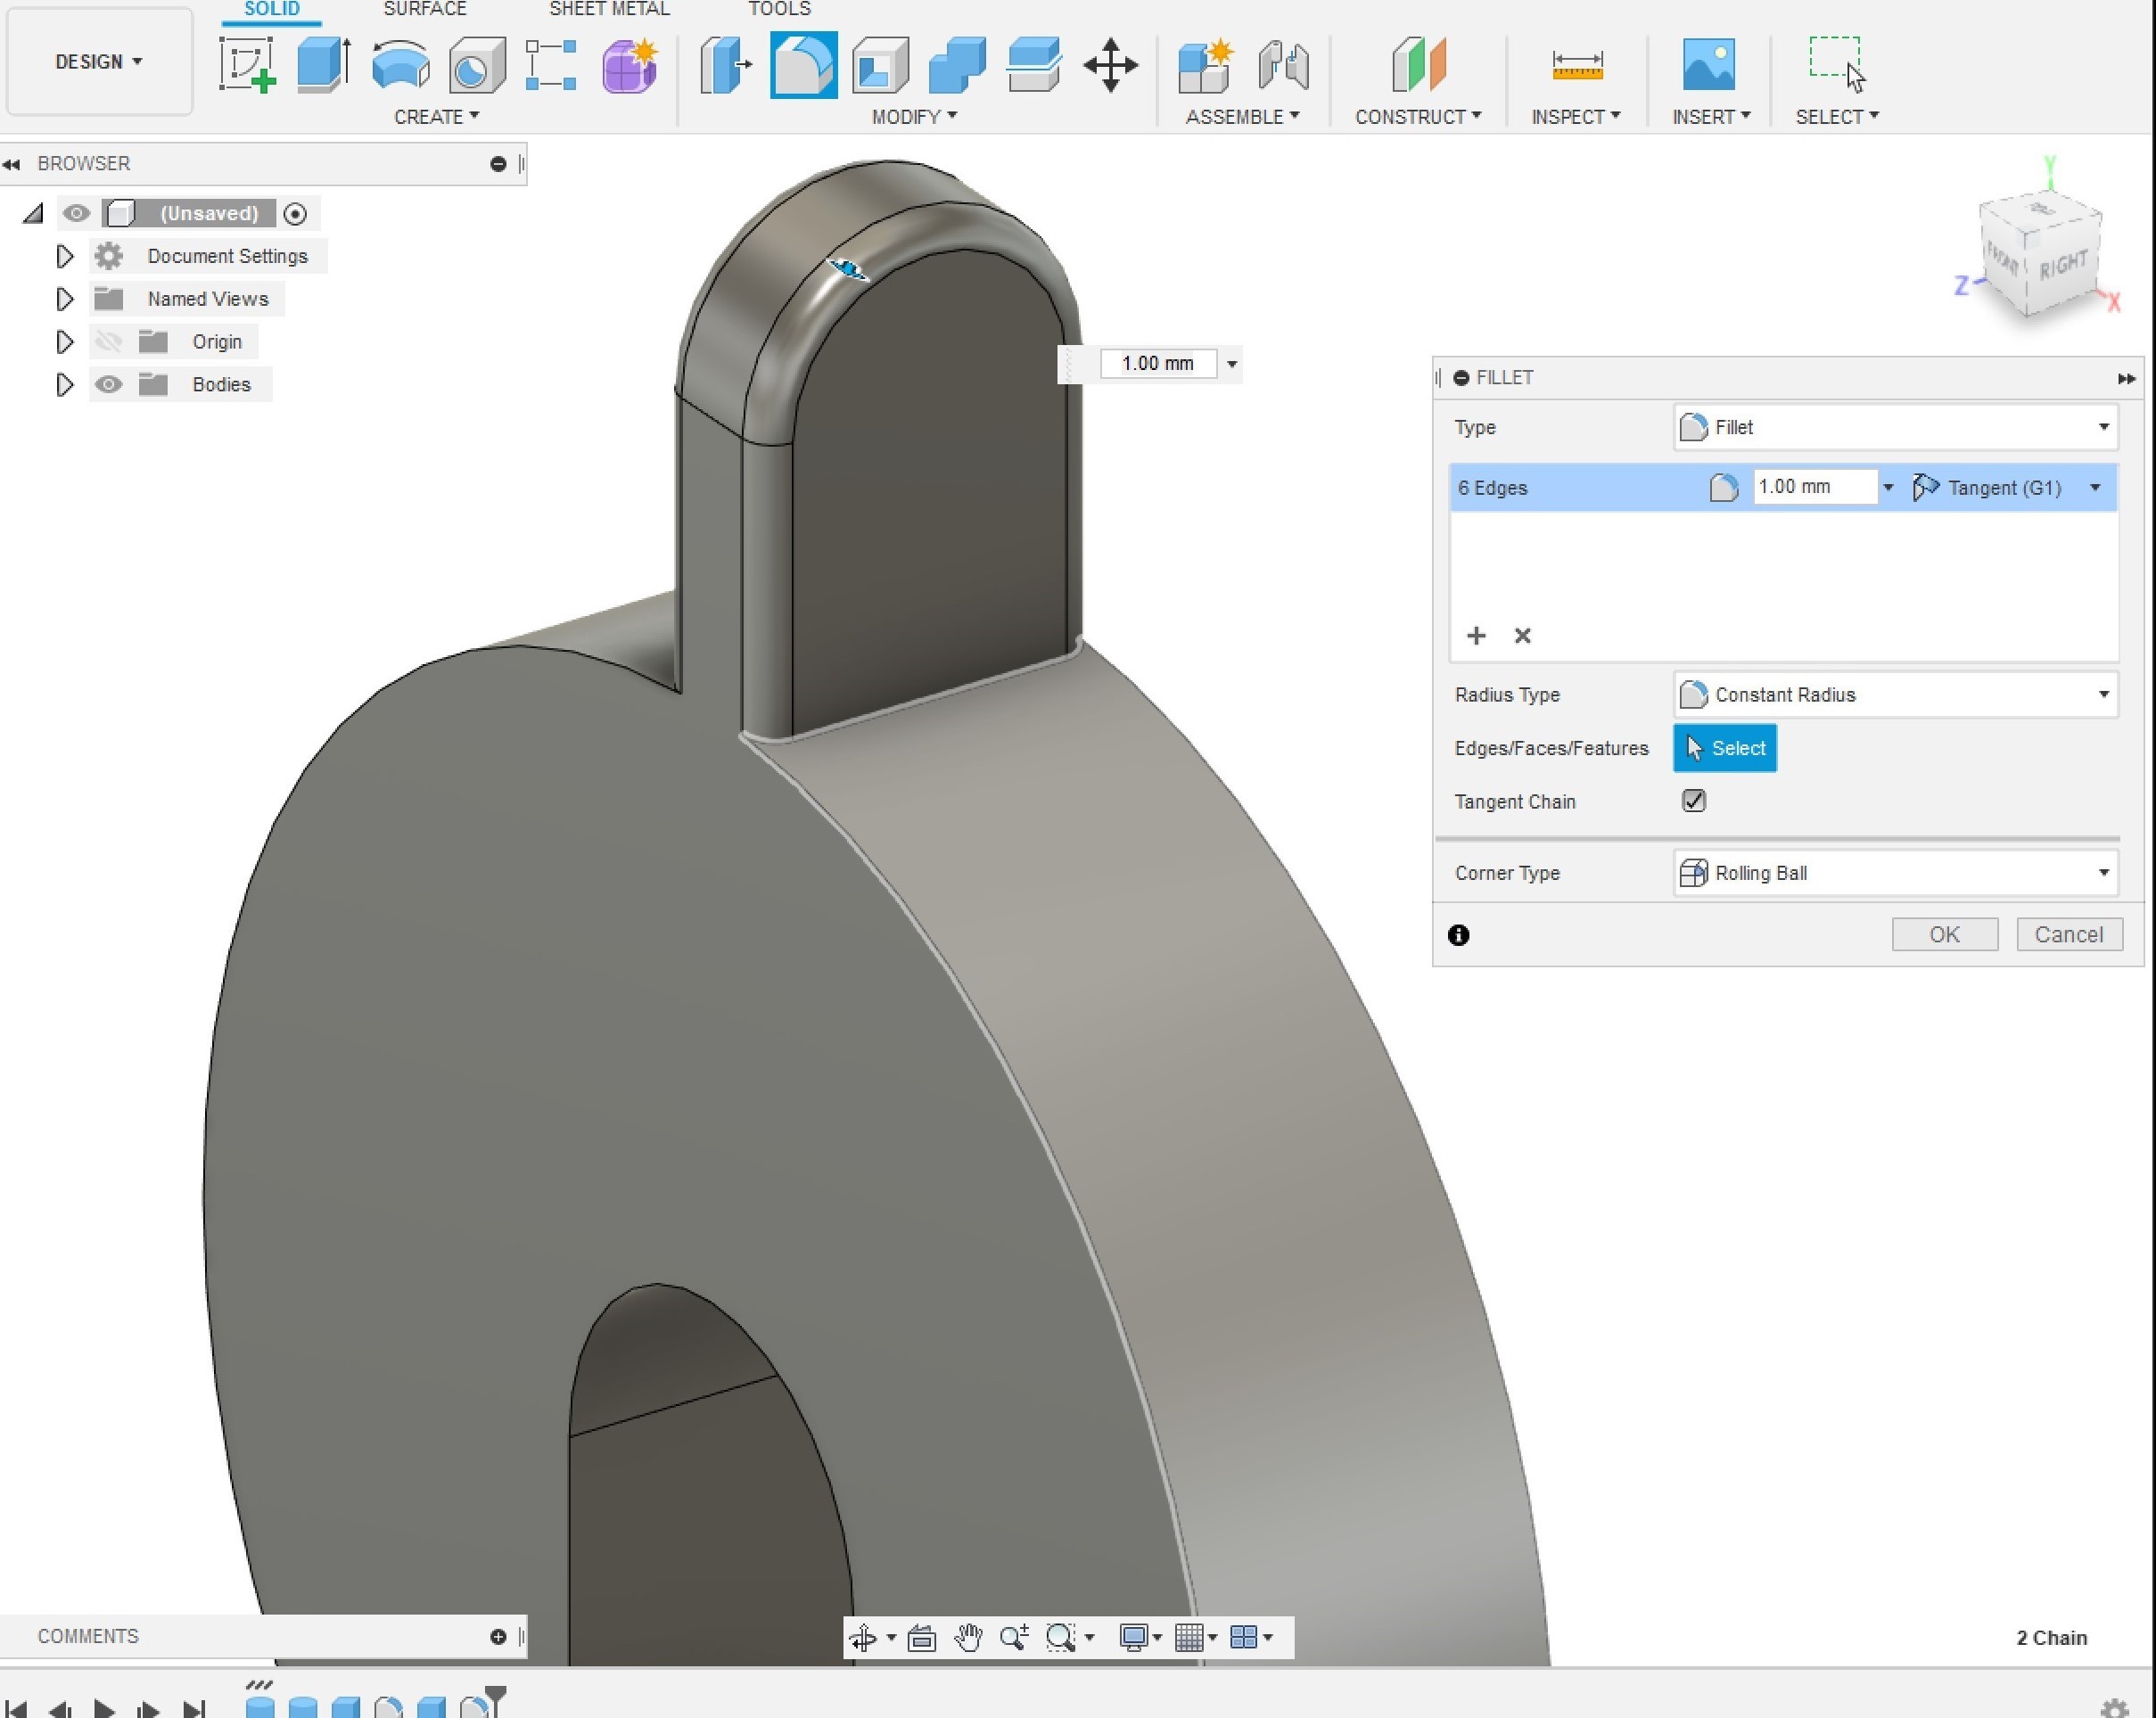Select the Measure tool
This screenshot has height=1718, width=2156.
tap(1577, 65)
